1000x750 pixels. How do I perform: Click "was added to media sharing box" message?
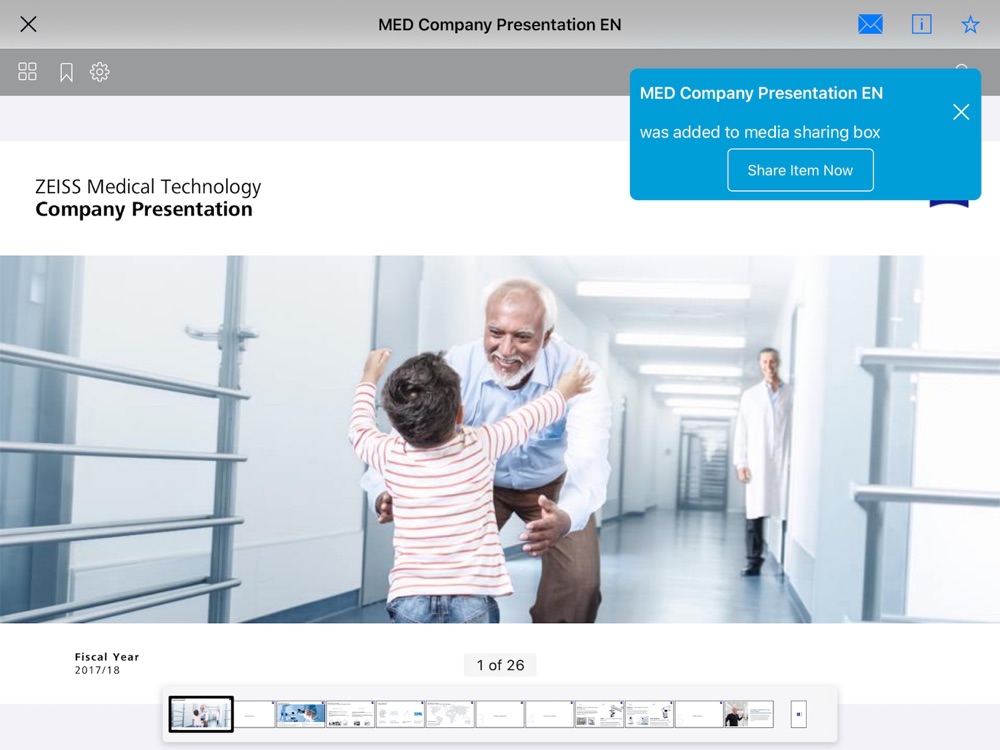[x=760, y=132]
